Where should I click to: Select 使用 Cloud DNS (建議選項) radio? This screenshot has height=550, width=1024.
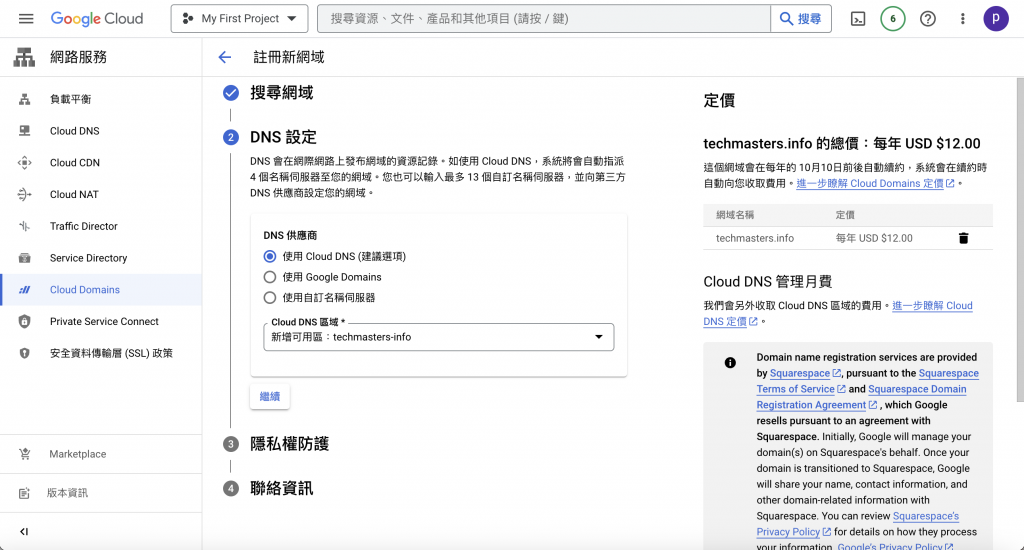point(270,256)
